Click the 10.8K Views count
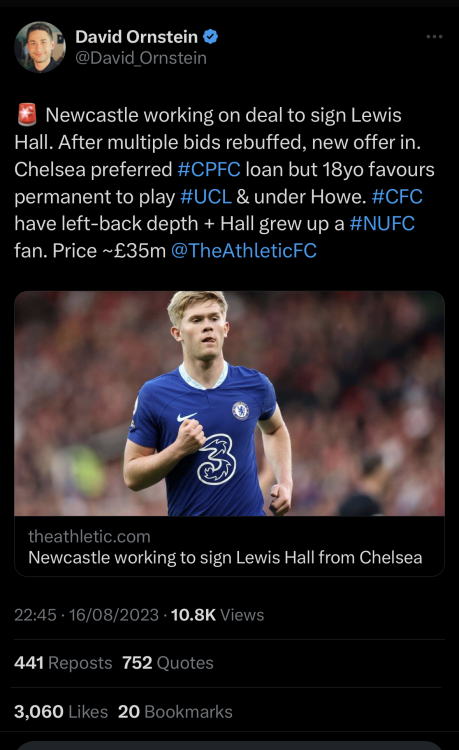Viewport: 459px width, 750px height. click(x=217, y=615)
